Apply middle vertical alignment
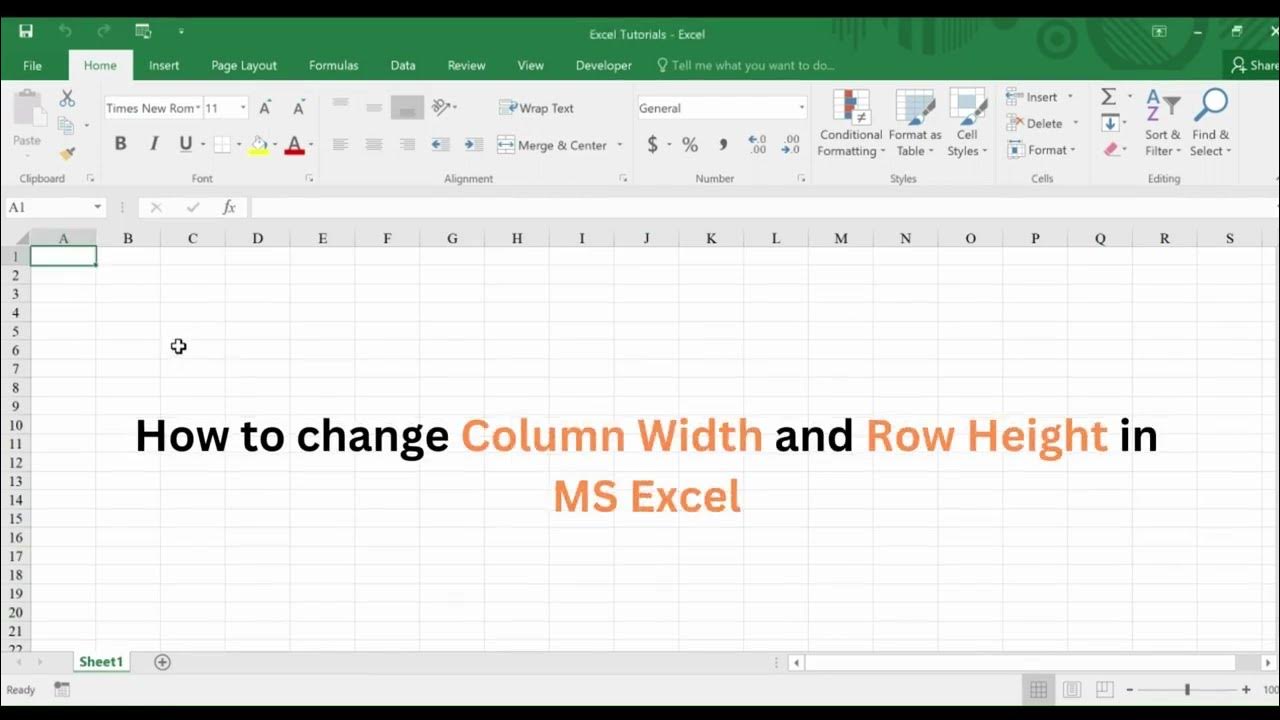The width and height of the screenshot is (1280, 720). pos(373,107)
